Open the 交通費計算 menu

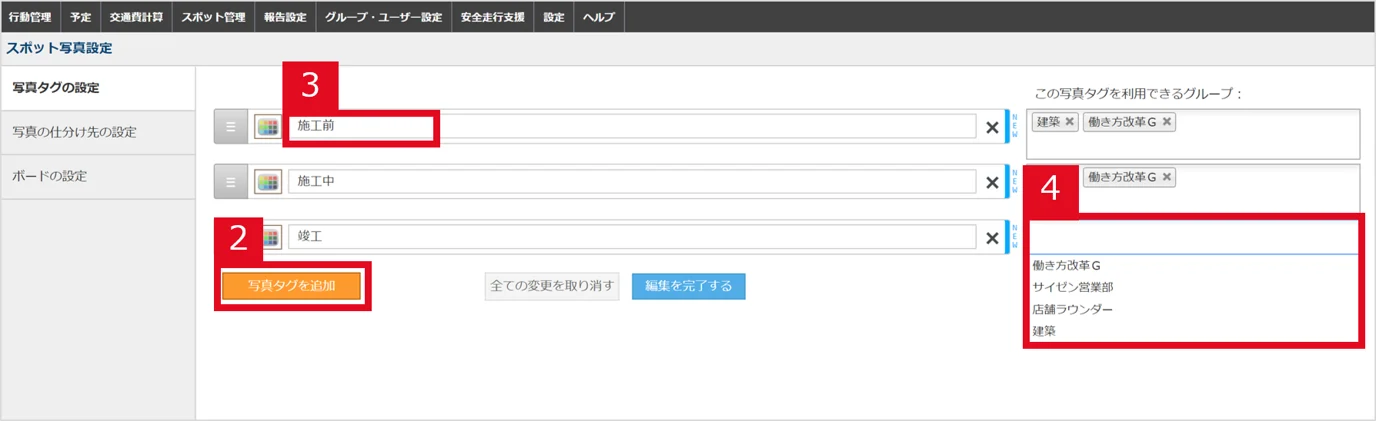pyautogui.click(x=136, y=17)
